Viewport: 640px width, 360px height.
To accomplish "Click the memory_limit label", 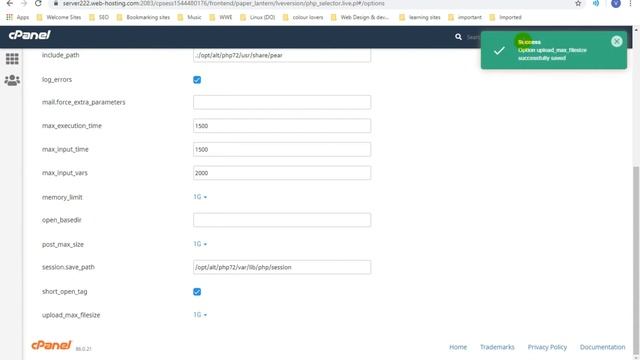I will coord(62,197).
